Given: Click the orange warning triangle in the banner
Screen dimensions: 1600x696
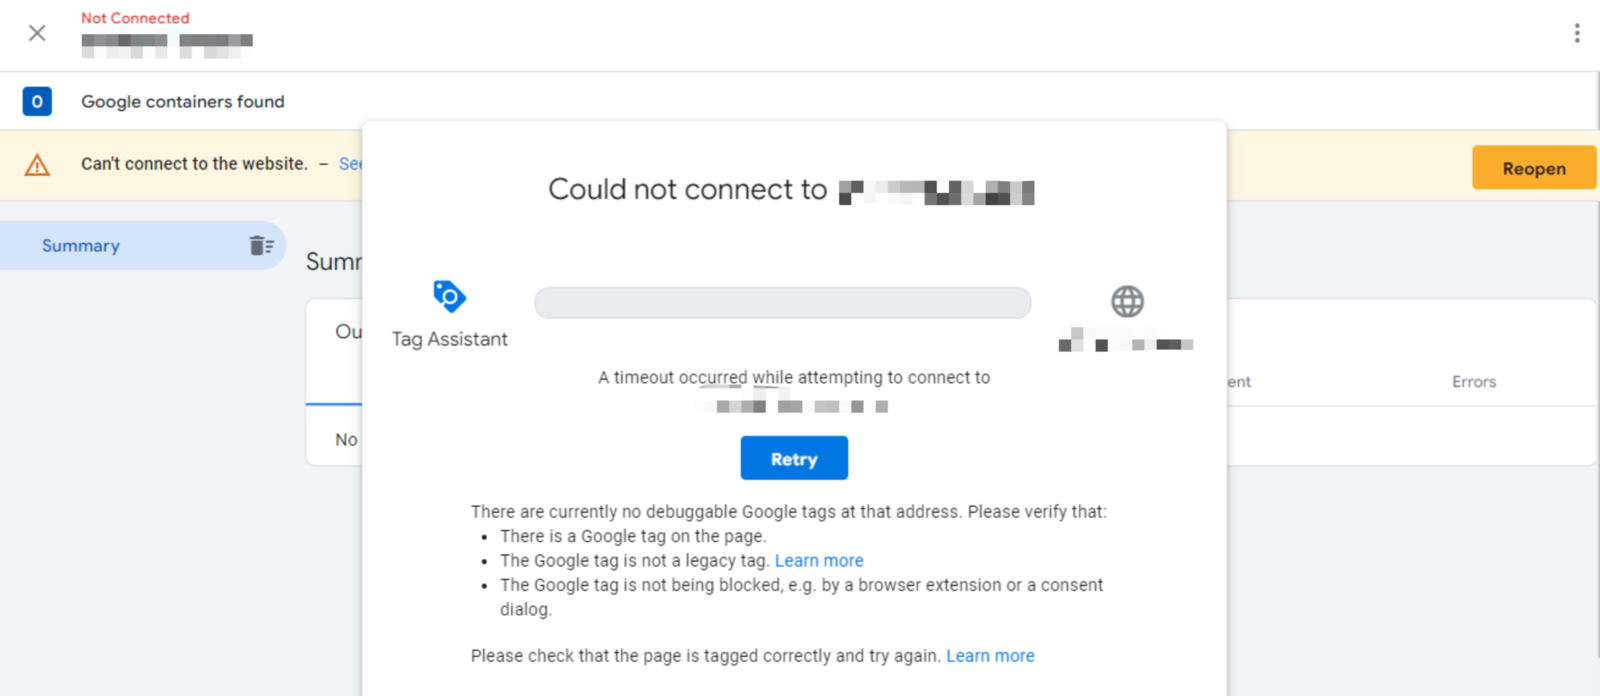Looking at the screenshot, I should click(x=37, y=165).
